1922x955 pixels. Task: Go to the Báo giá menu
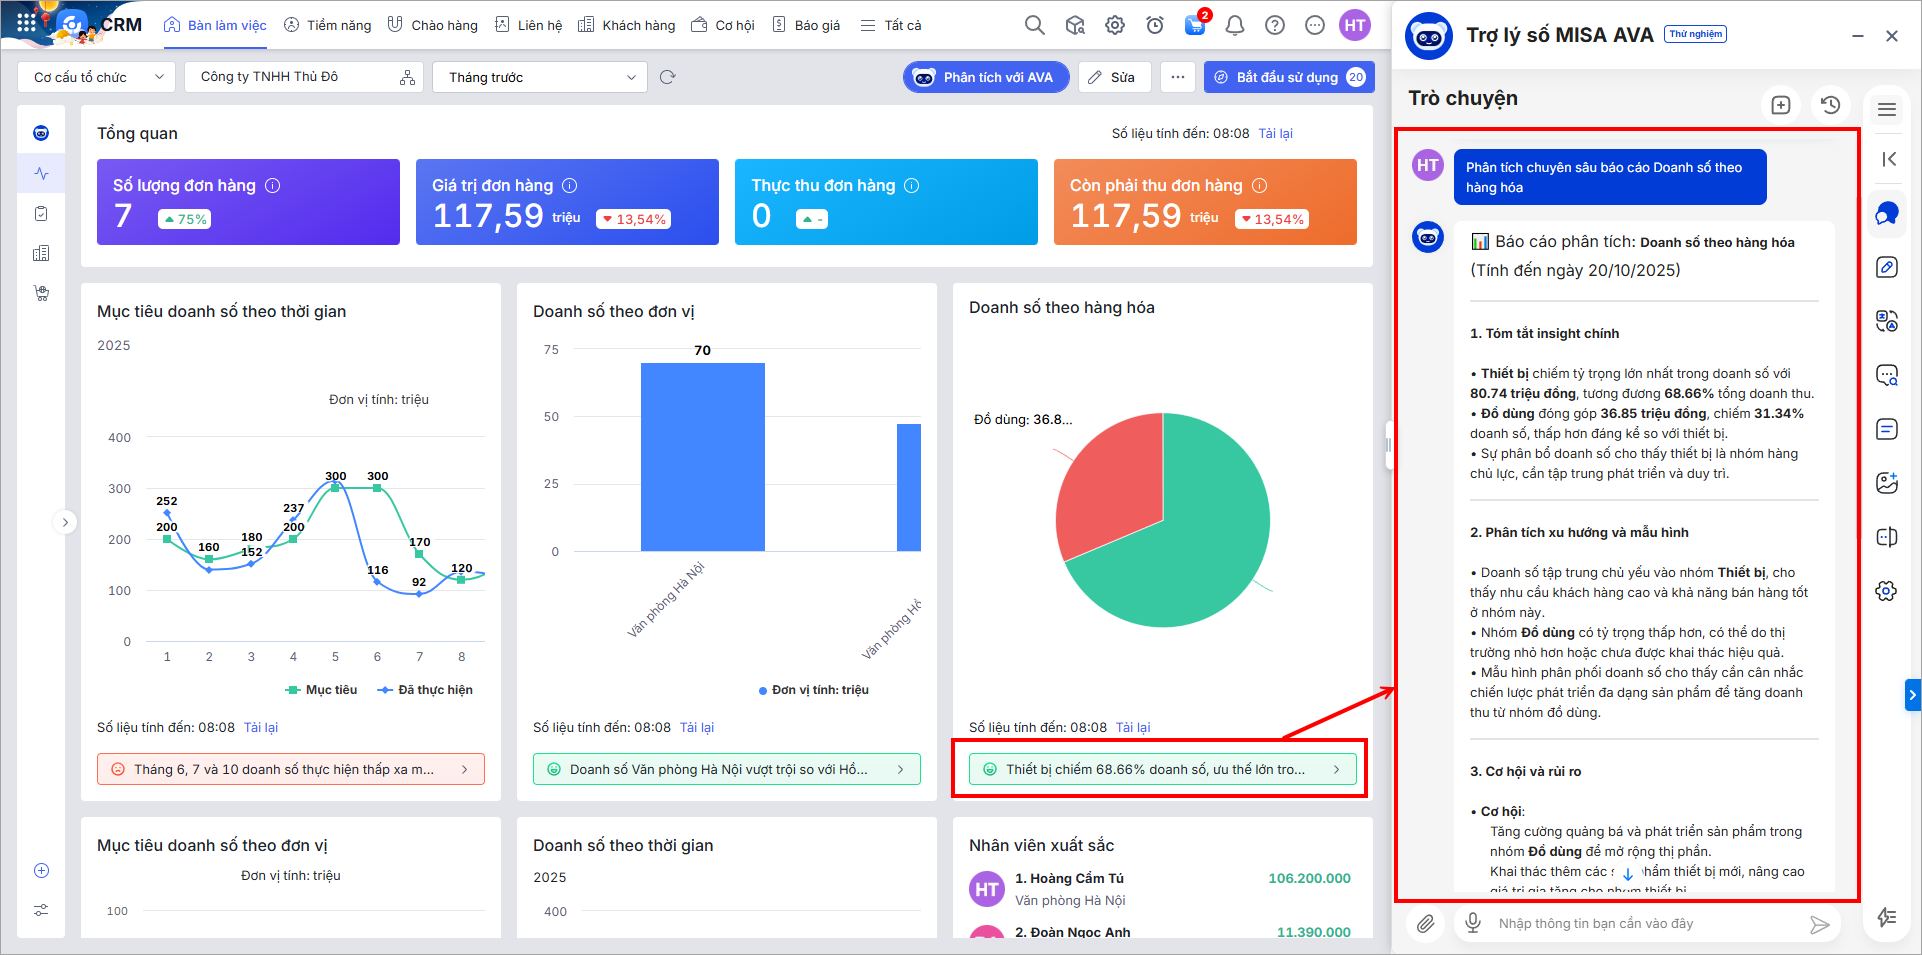click(806, 25)
